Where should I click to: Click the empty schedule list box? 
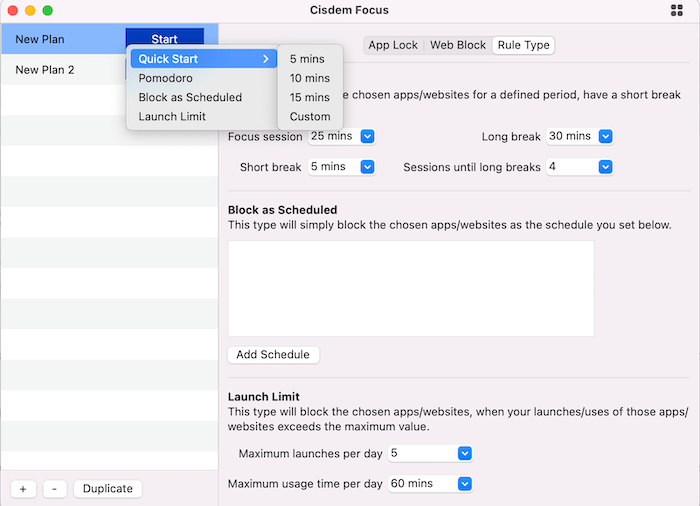point(411,289)
